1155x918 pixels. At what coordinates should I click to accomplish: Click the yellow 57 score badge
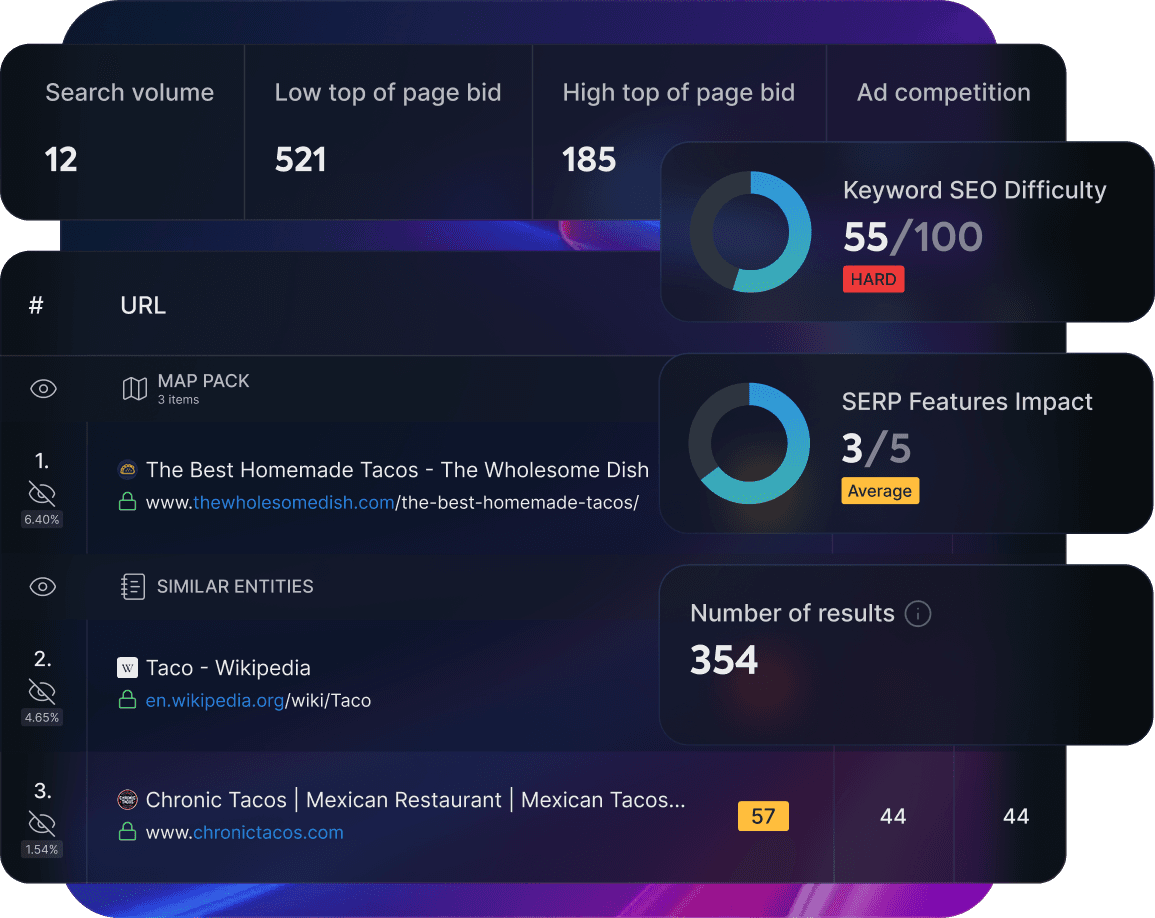[x=763, y=816]
